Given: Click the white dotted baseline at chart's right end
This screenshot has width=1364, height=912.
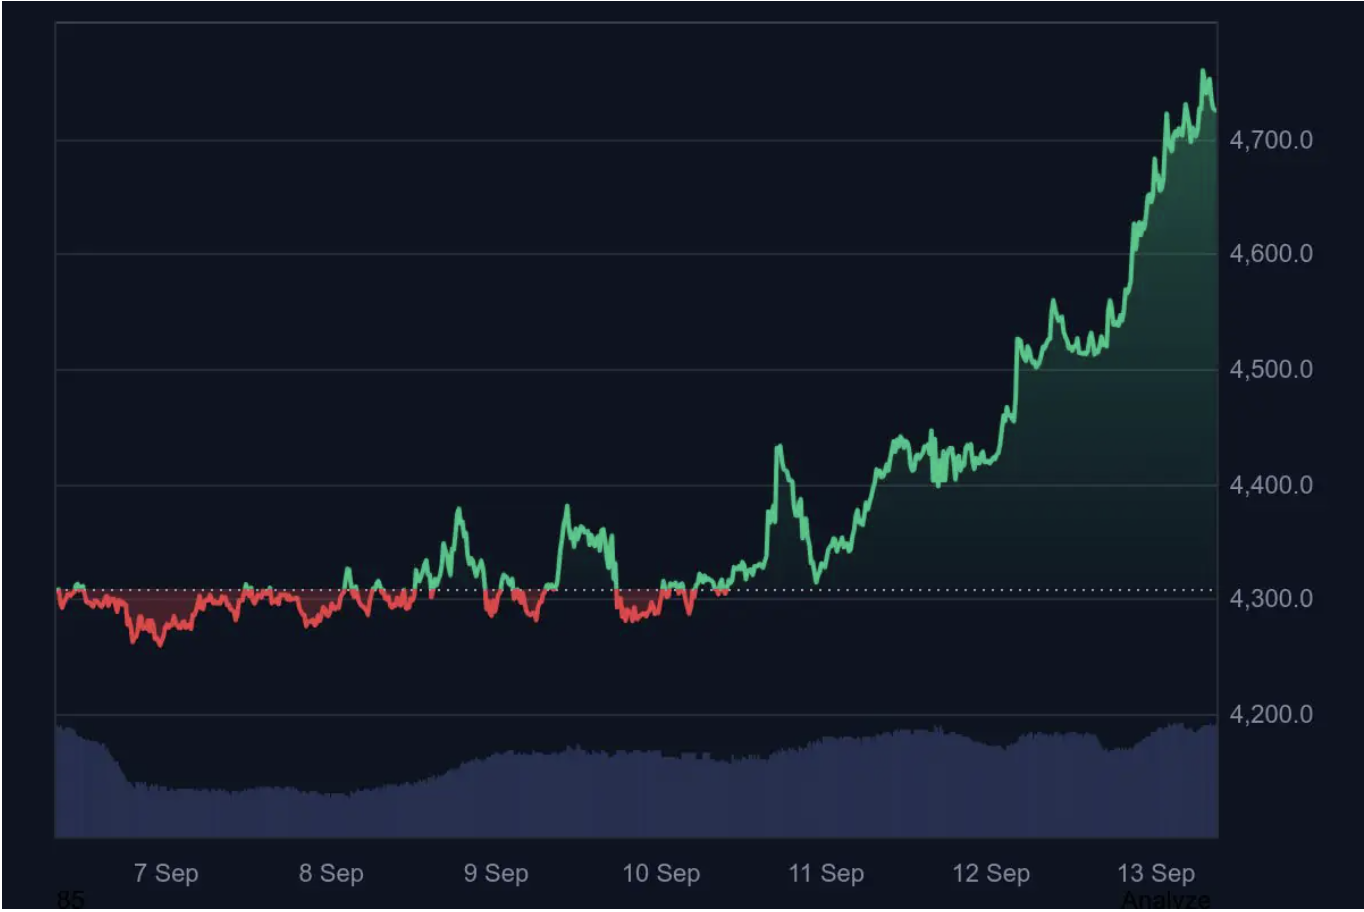Looking at the screenshot, I should (1205, 590).
